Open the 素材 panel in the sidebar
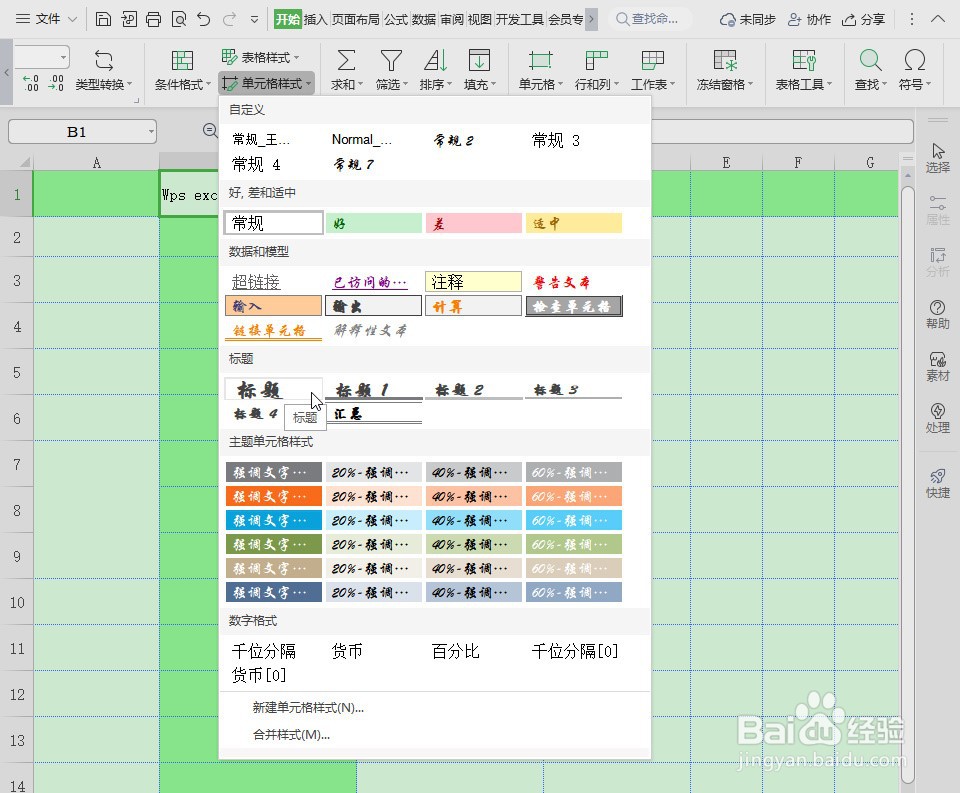960x793 pixels. [936, 366]
